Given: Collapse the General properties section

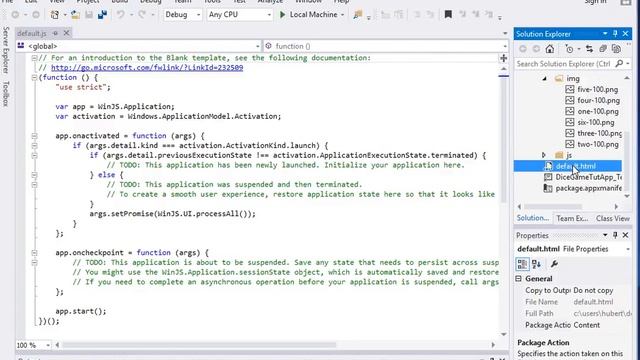Looking at the screenshot, I should 519,279.
